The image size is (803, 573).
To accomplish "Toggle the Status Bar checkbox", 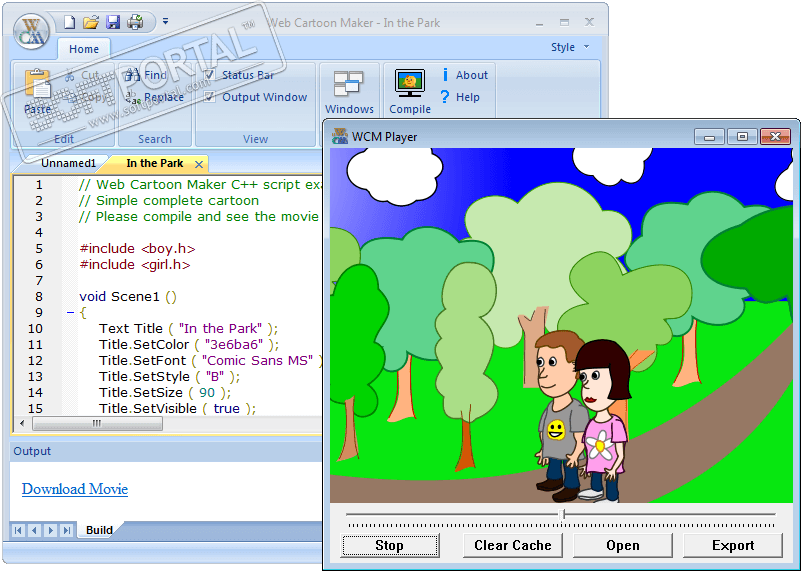I will [209, 75].
